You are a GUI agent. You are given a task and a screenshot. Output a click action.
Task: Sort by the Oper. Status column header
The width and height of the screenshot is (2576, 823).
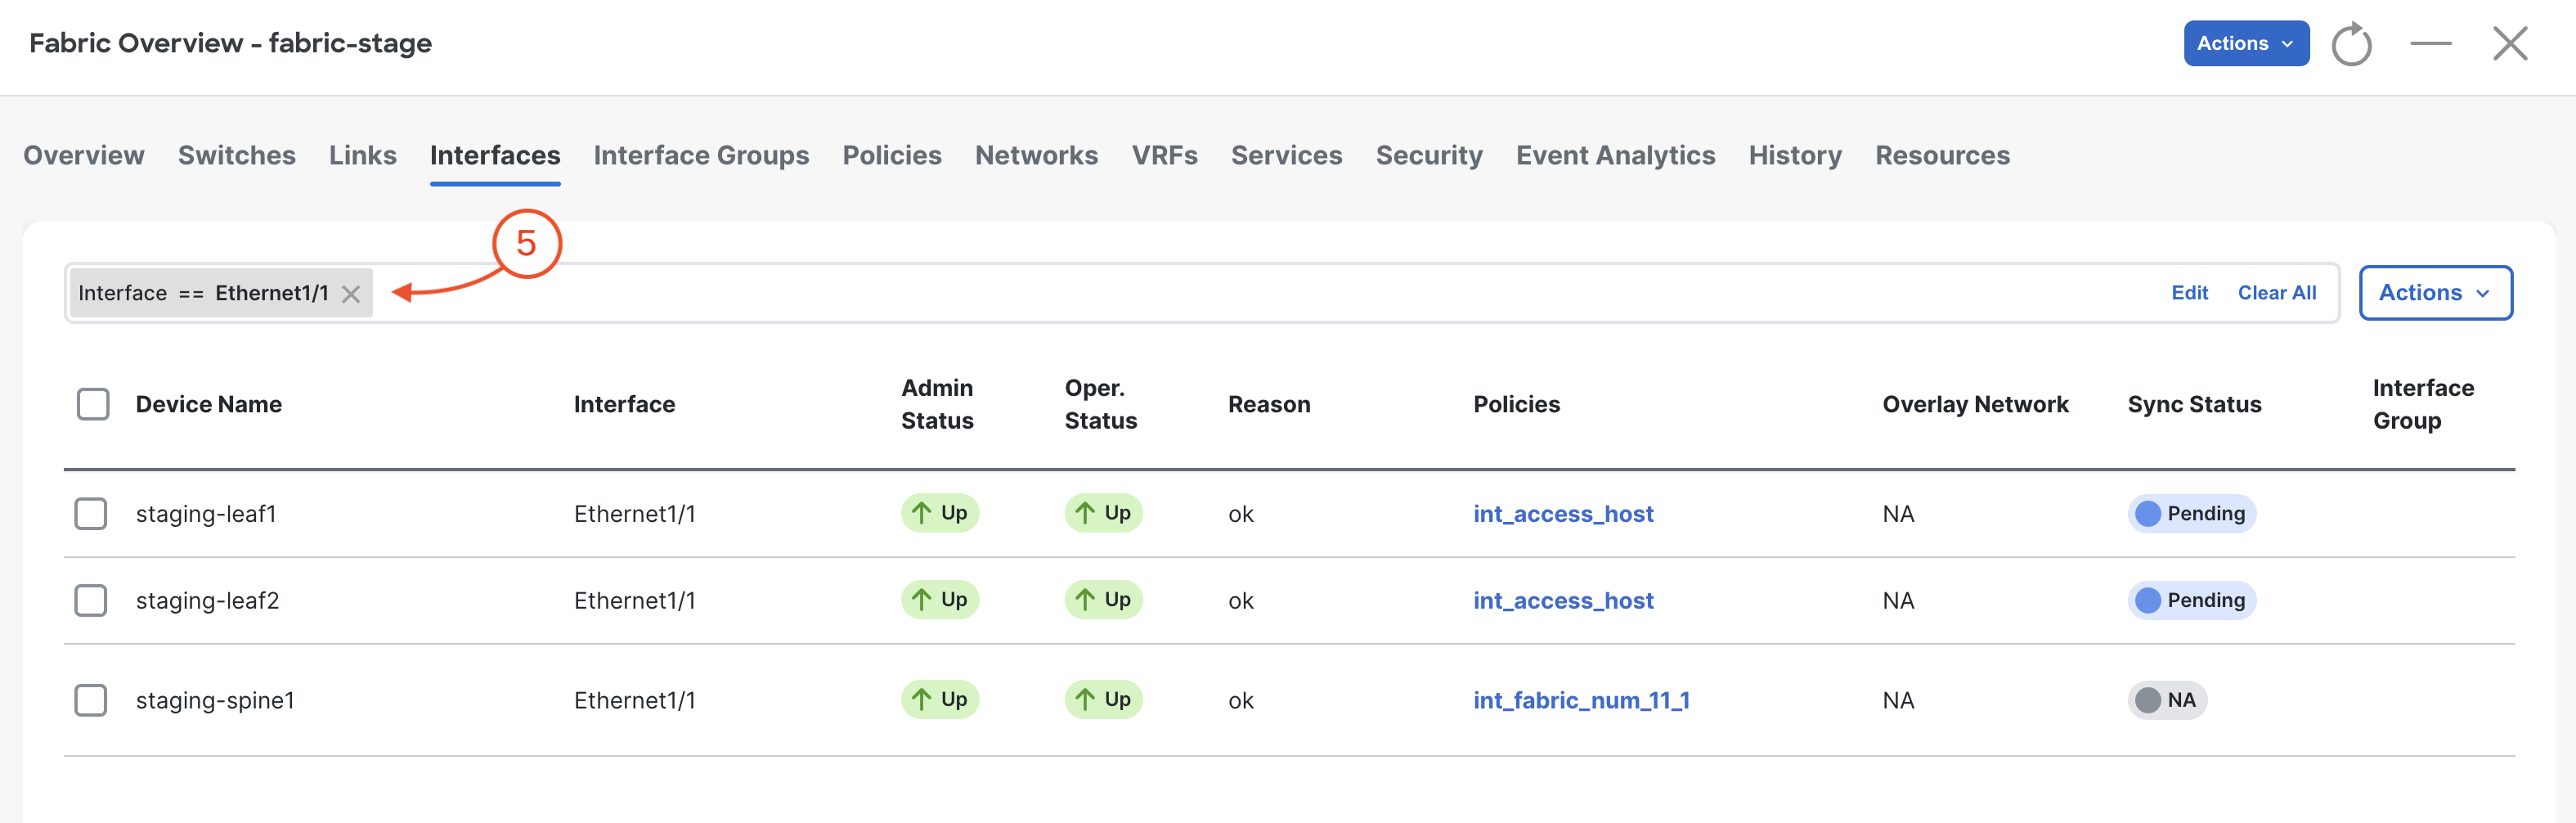coord(1100,404)
